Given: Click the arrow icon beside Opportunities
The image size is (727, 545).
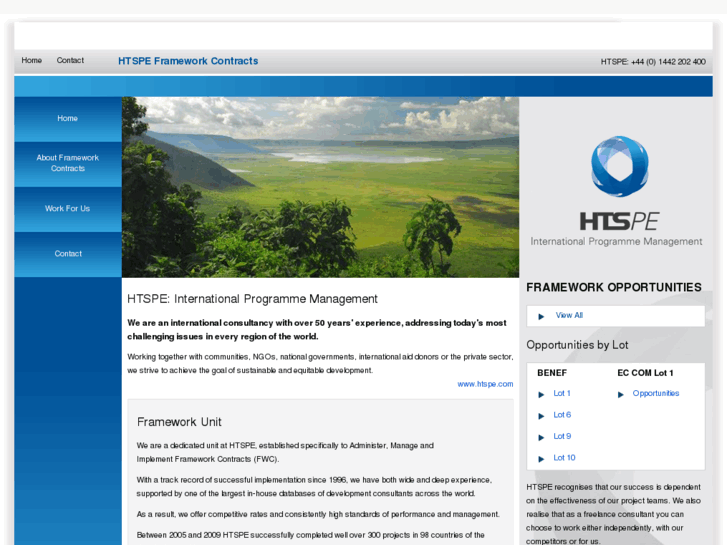Looking at the screenshot, I should tap(621, 394).
